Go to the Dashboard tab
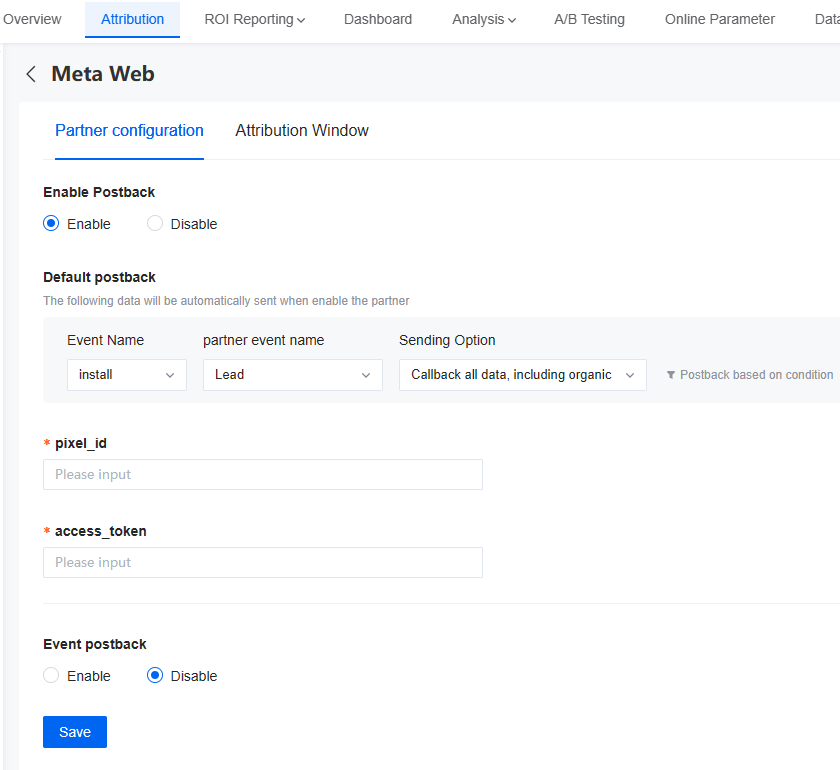The image size is (840, 770). click(x=378, y=19)
